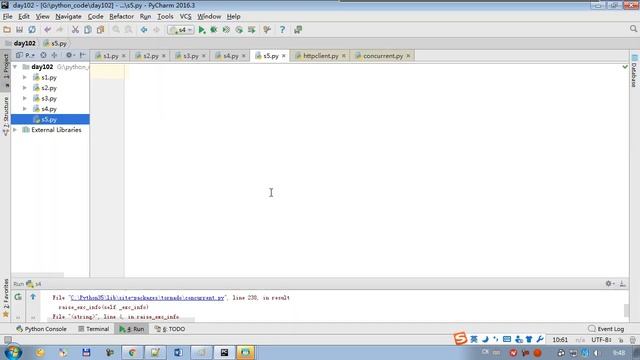Click the Undo toolbar arrow
The image size is (640, 360).
(47, 30)
